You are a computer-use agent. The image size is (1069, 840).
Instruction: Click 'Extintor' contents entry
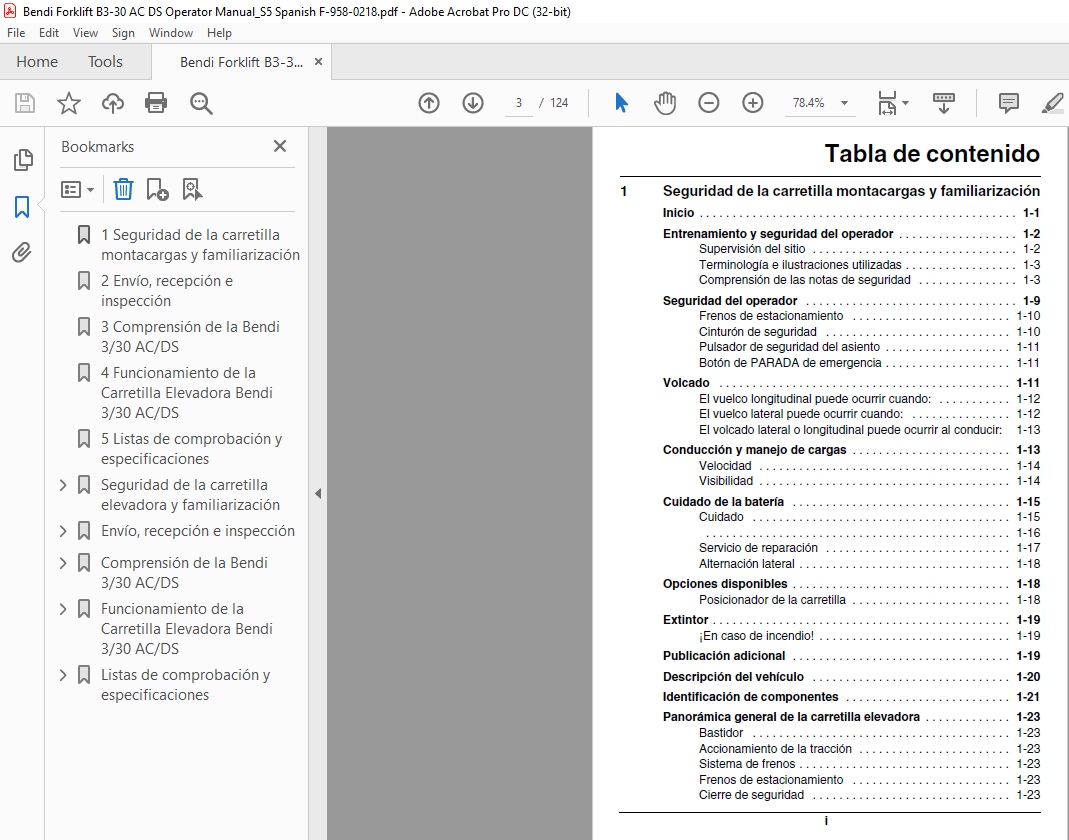click(x=685, y=620)
